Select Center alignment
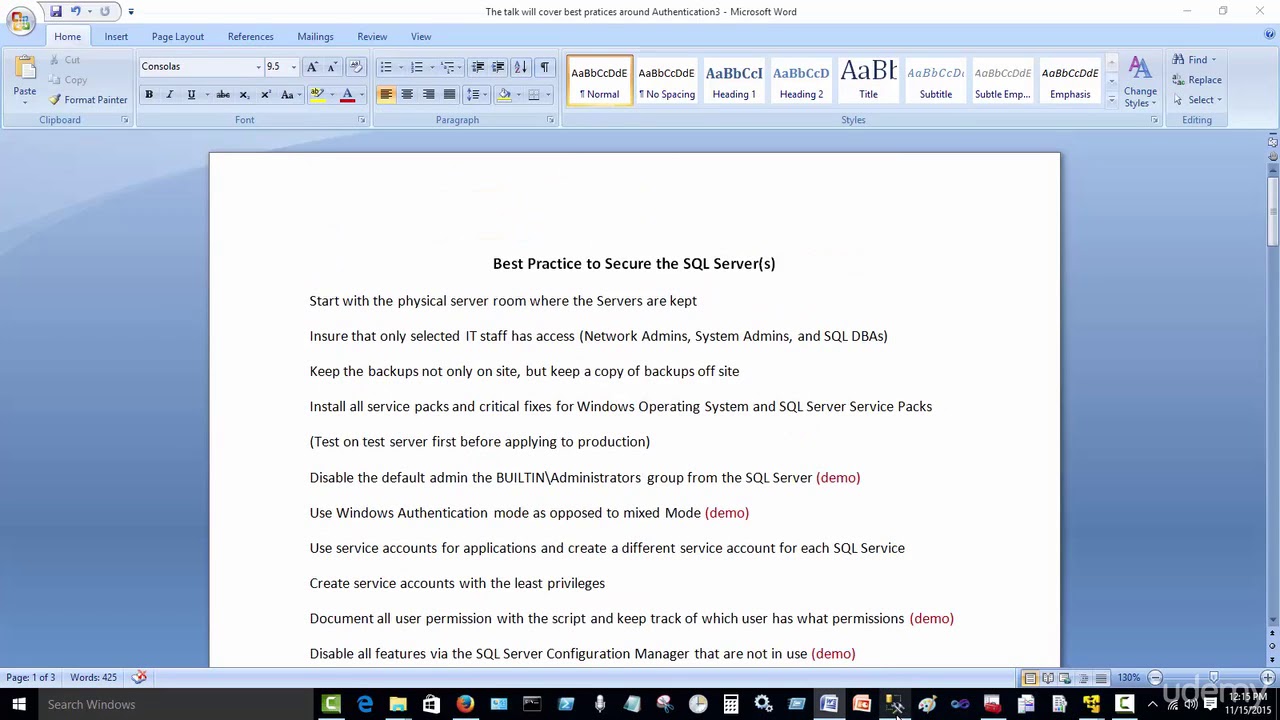 [407, 95]
